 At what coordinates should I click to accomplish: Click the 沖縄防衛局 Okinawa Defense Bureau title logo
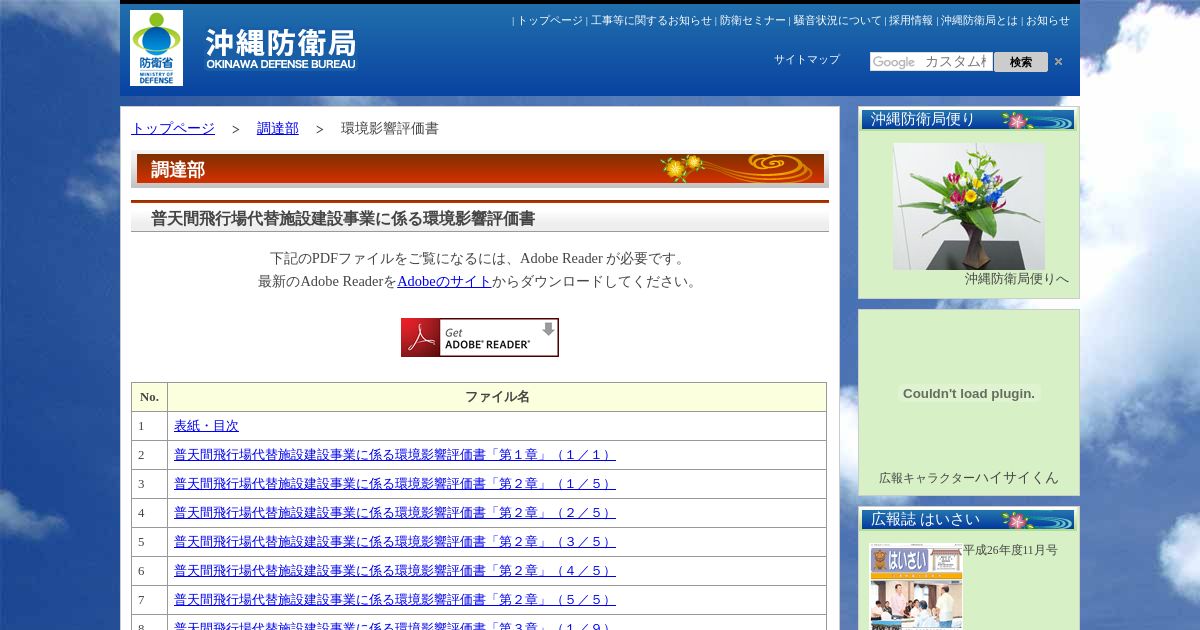pos(281,49)
